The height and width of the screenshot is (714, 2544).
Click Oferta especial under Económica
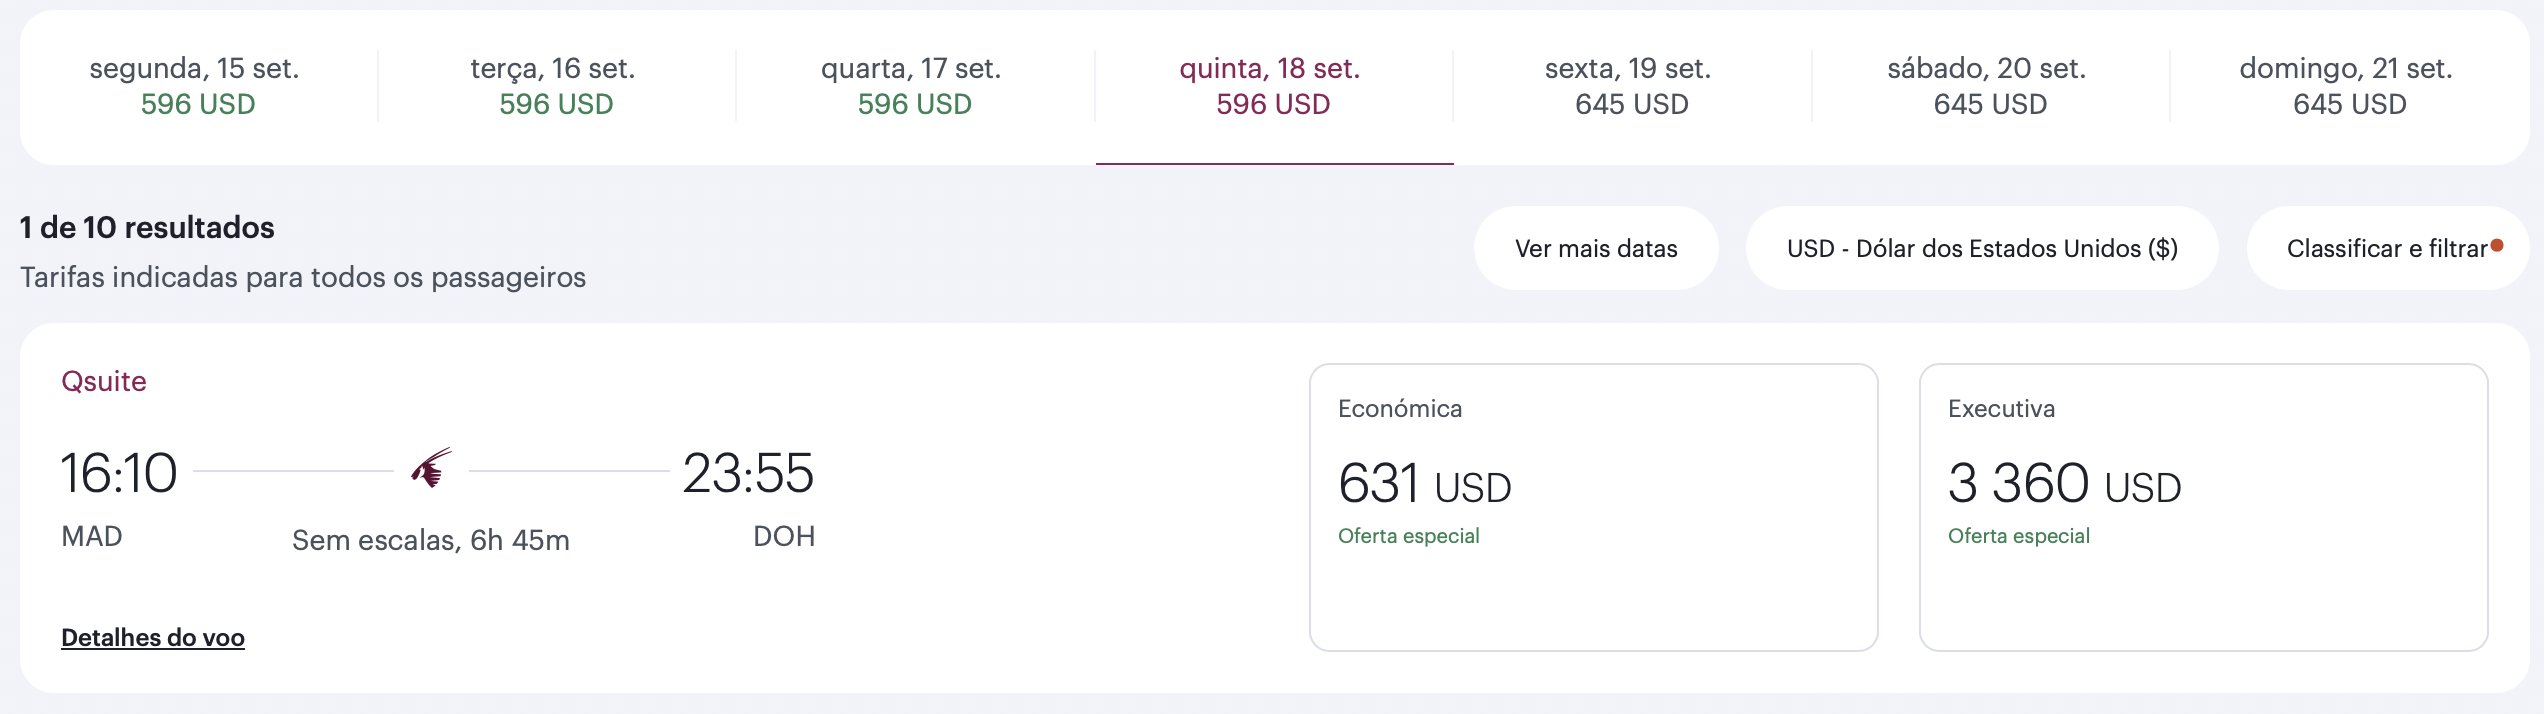coord(1408,536)
